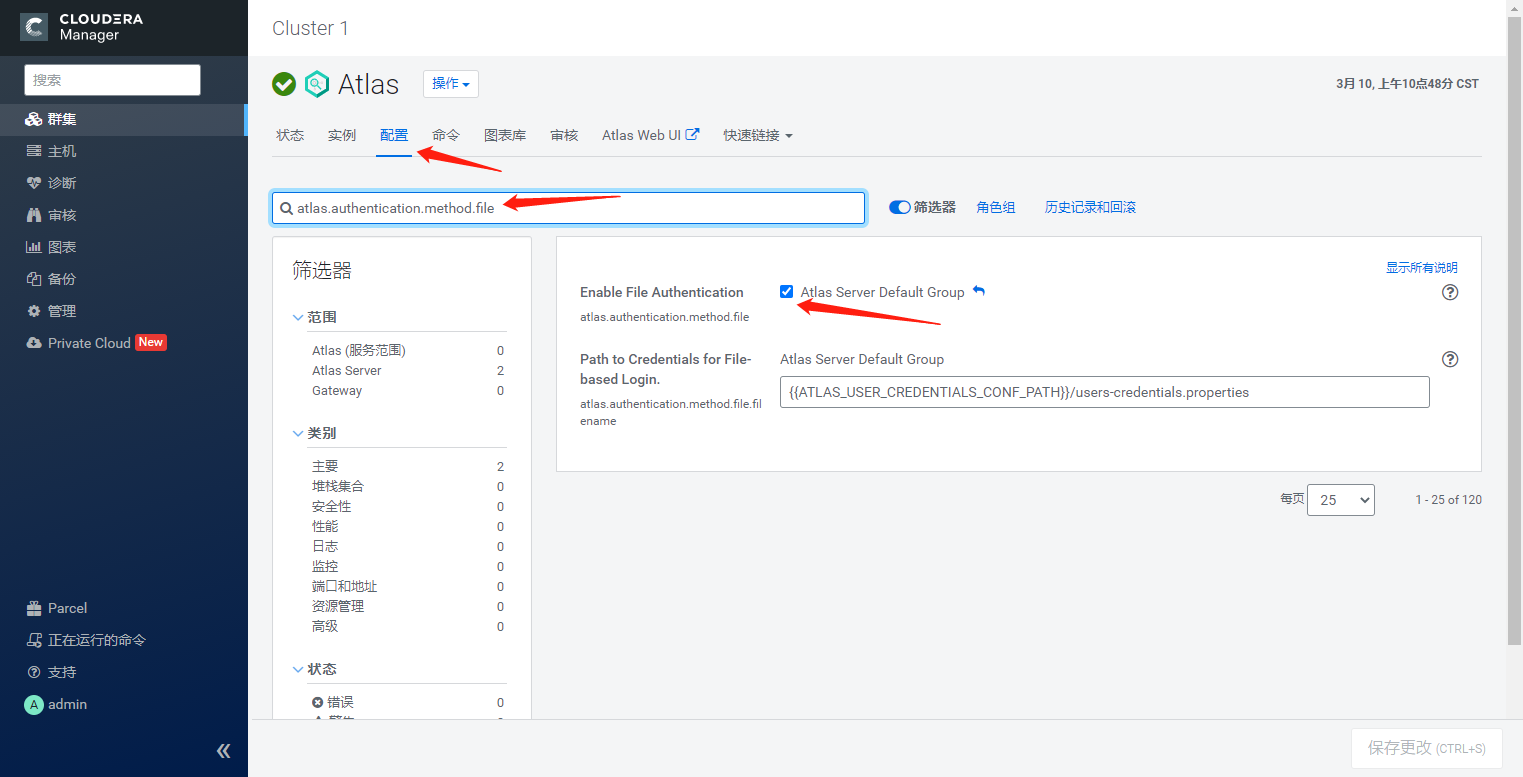Open the 角色组 role groups link
The image size is (1523, 777).
[x=996, y=207]
